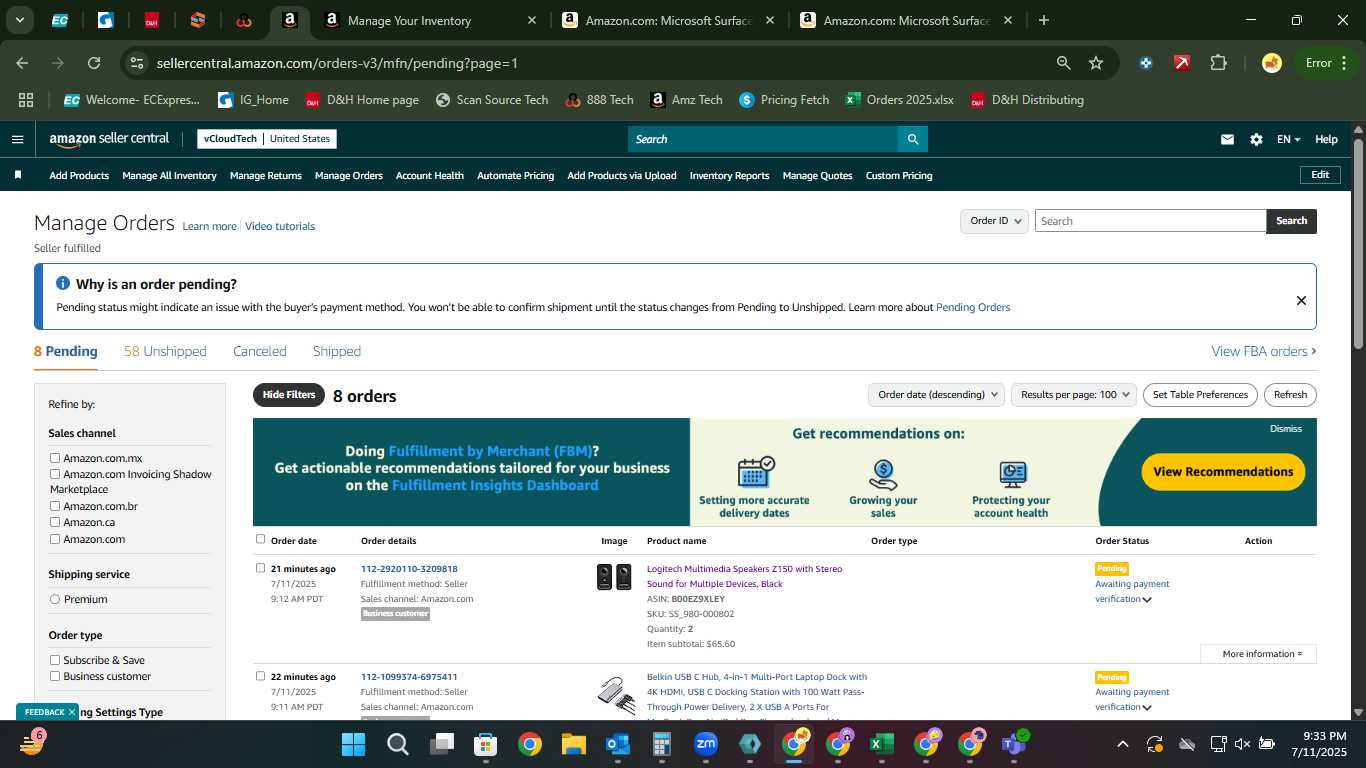The image size is (1366, 768).
Task: Open Calculator from the taskbar
Action: (661, 744)
